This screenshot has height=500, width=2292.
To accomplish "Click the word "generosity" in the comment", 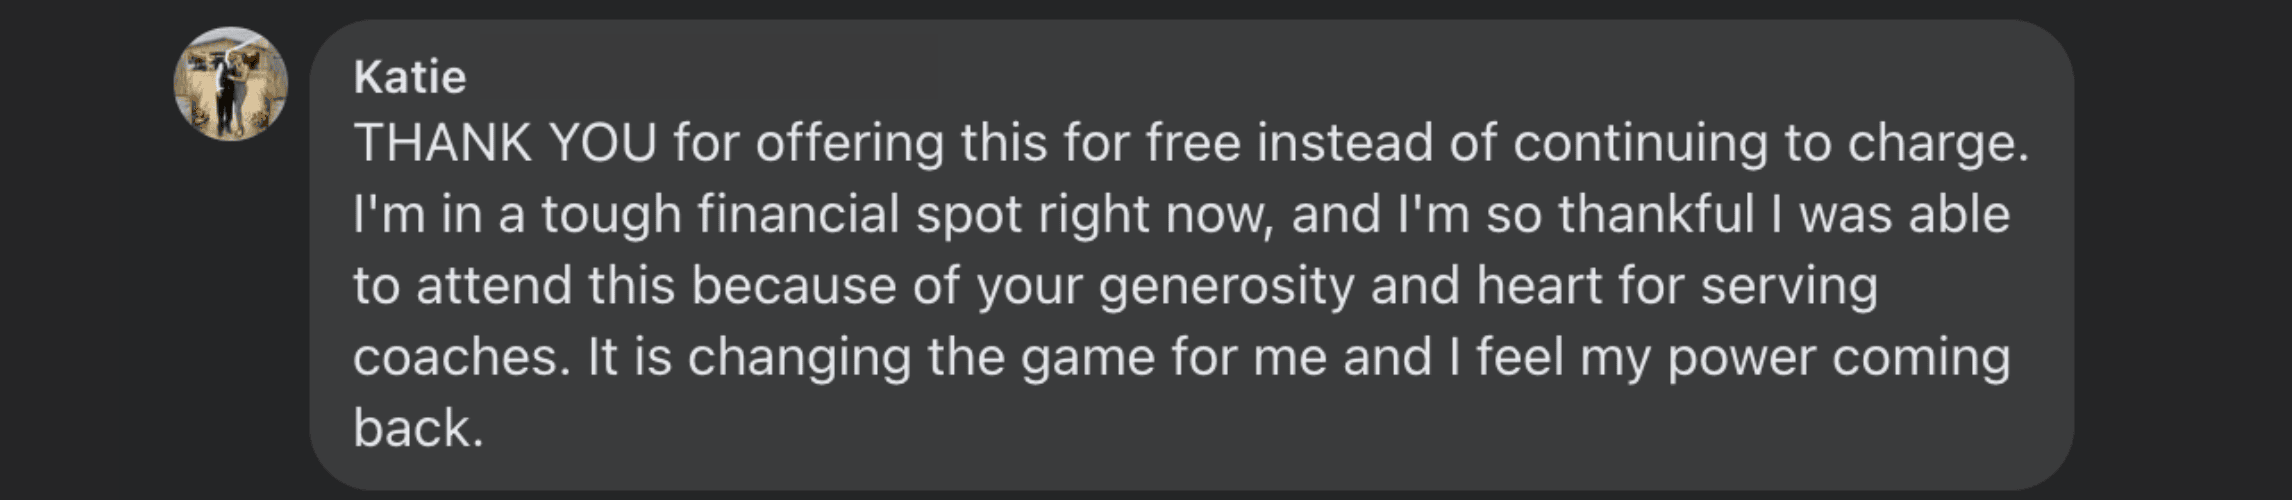I will pos(1226,286).
